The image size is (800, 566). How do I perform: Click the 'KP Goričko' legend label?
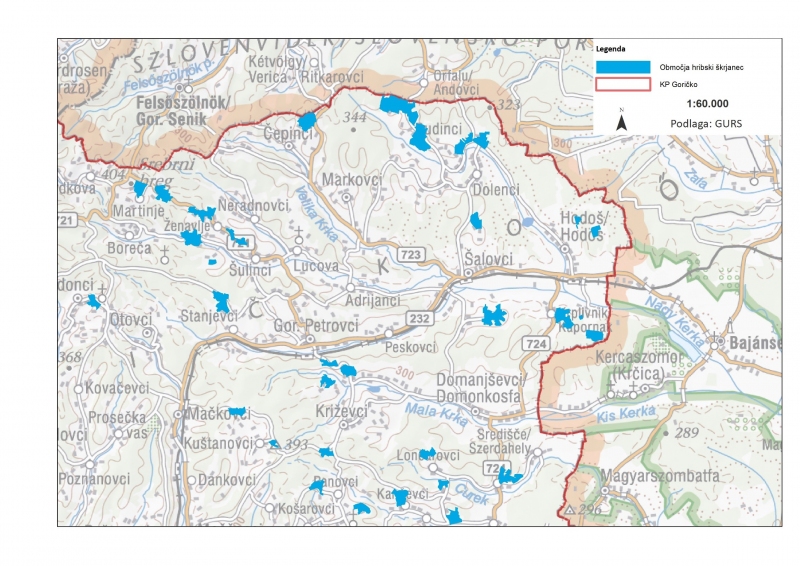(x=678, y=84)
